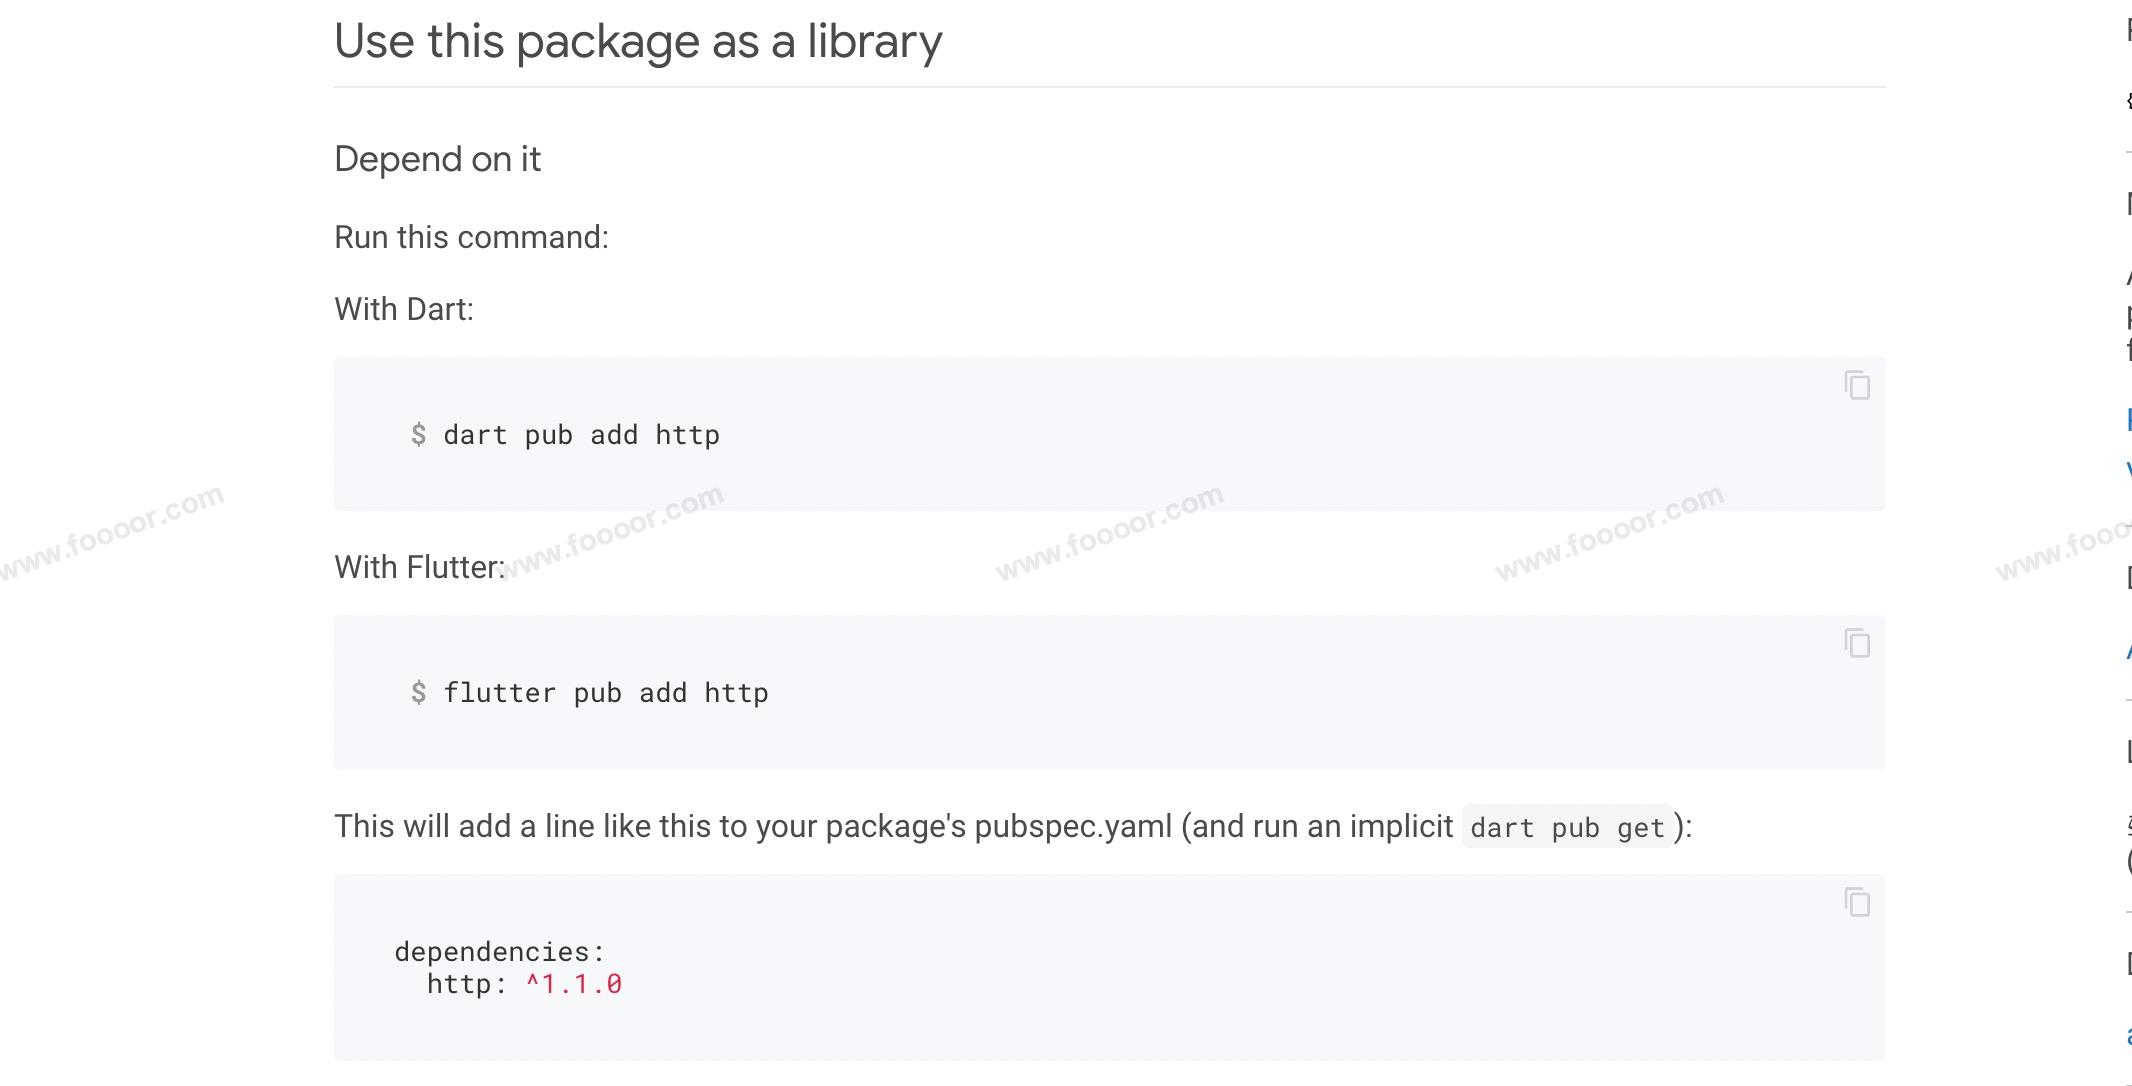This screenshot has height=1086, width=2132.
Task: Click the "Run this command:" text
Action: (x=471, y=237)
